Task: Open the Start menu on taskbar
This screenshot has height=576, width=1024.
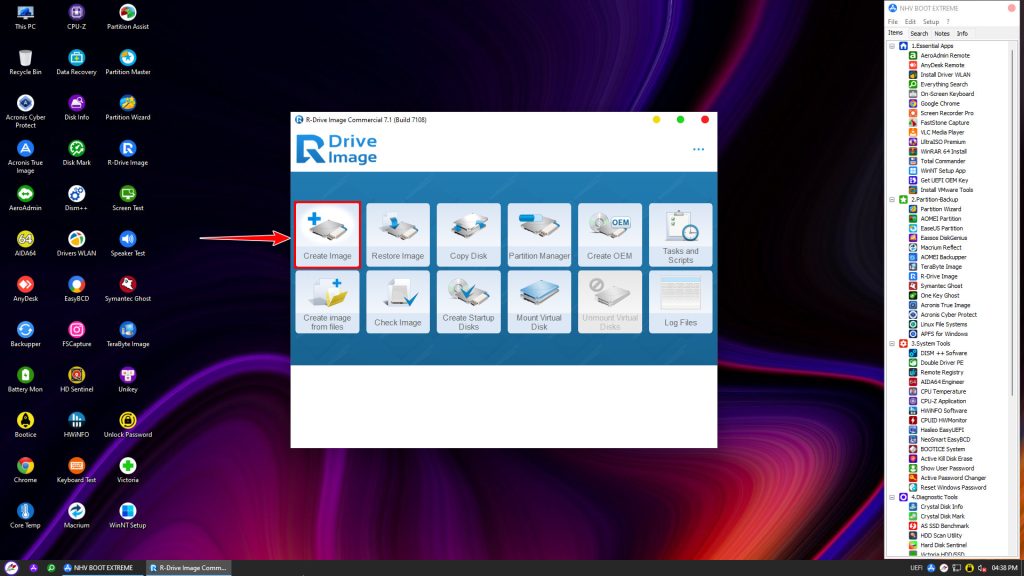Action: pyautogui.click(x=11, y=568)
